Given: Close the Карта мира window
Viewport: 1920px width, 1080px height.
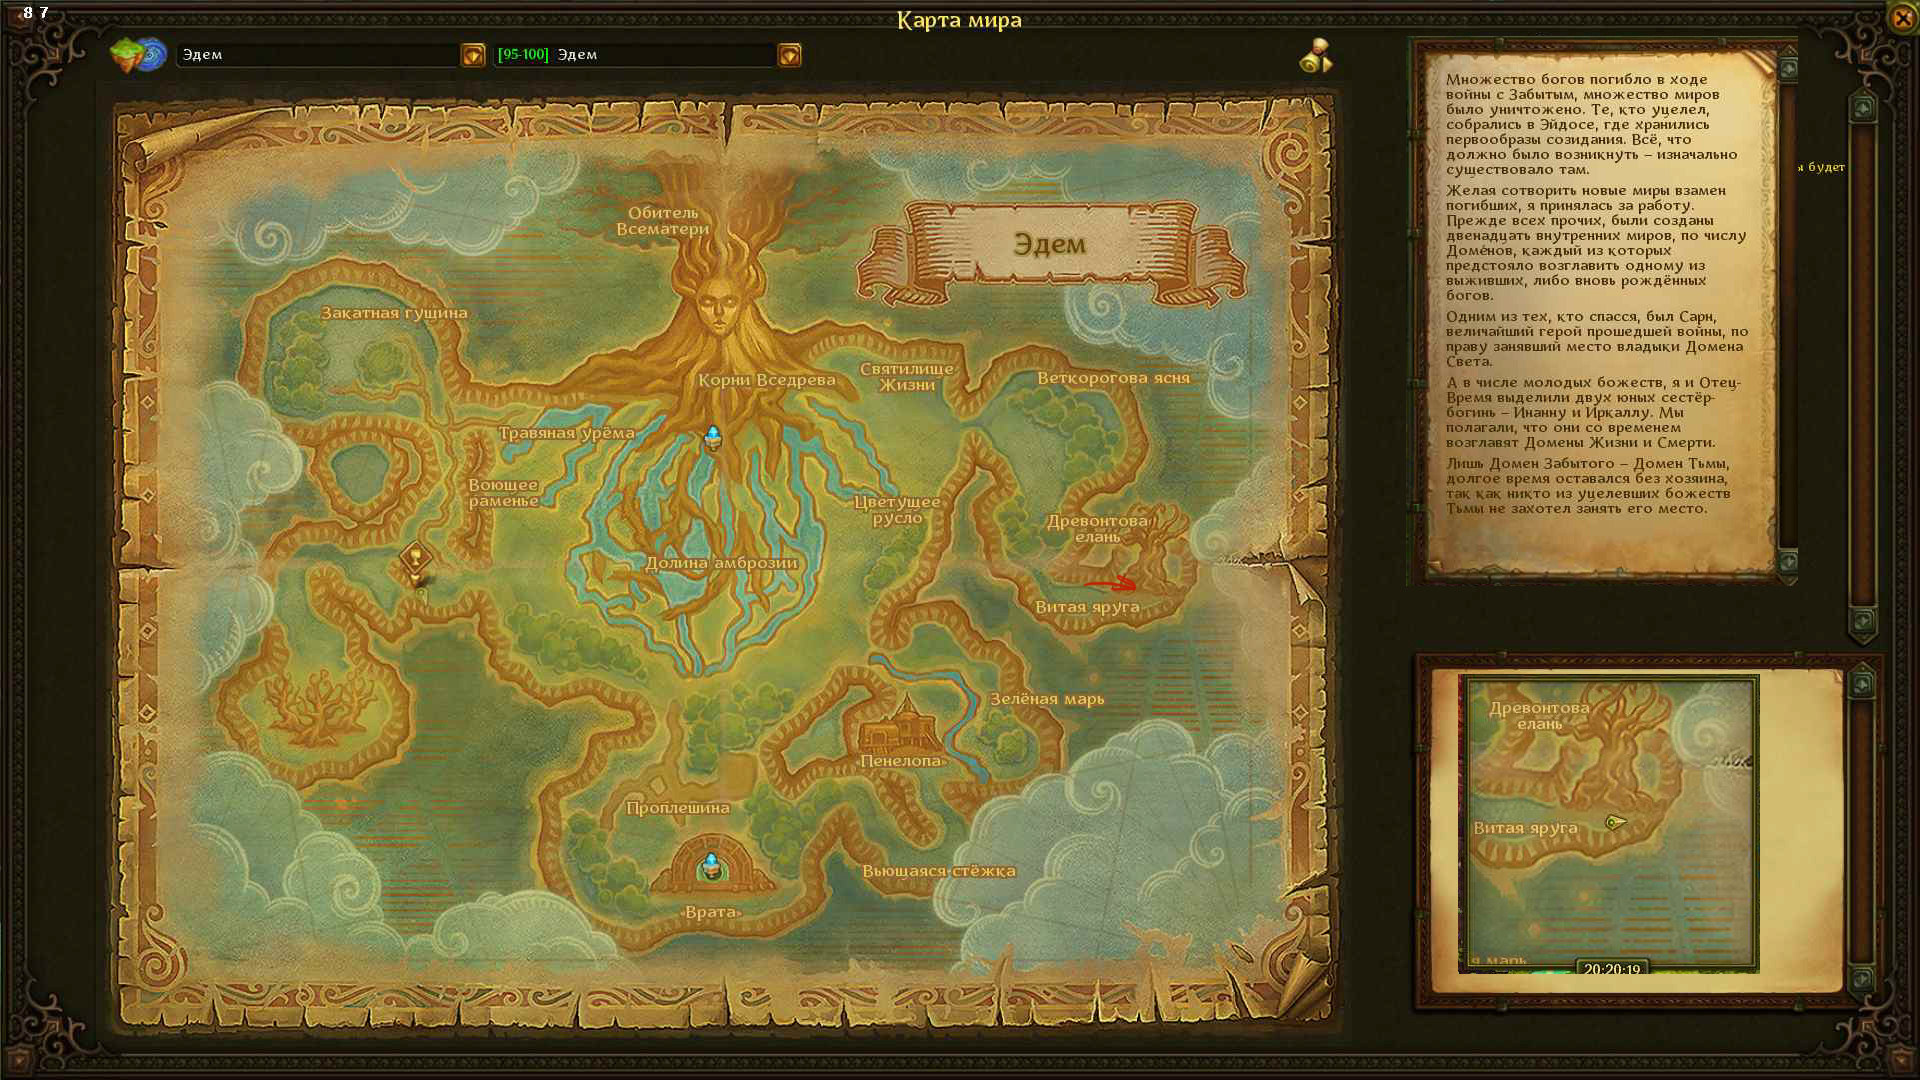Looking at the screenshot, I should click(x=1901, y=18).
